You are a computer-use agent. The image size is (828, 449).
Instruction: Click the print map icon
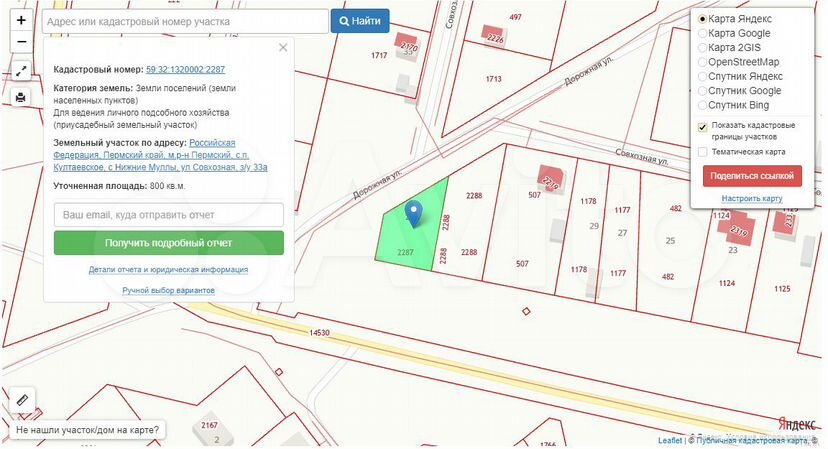[x=21, y=97]
